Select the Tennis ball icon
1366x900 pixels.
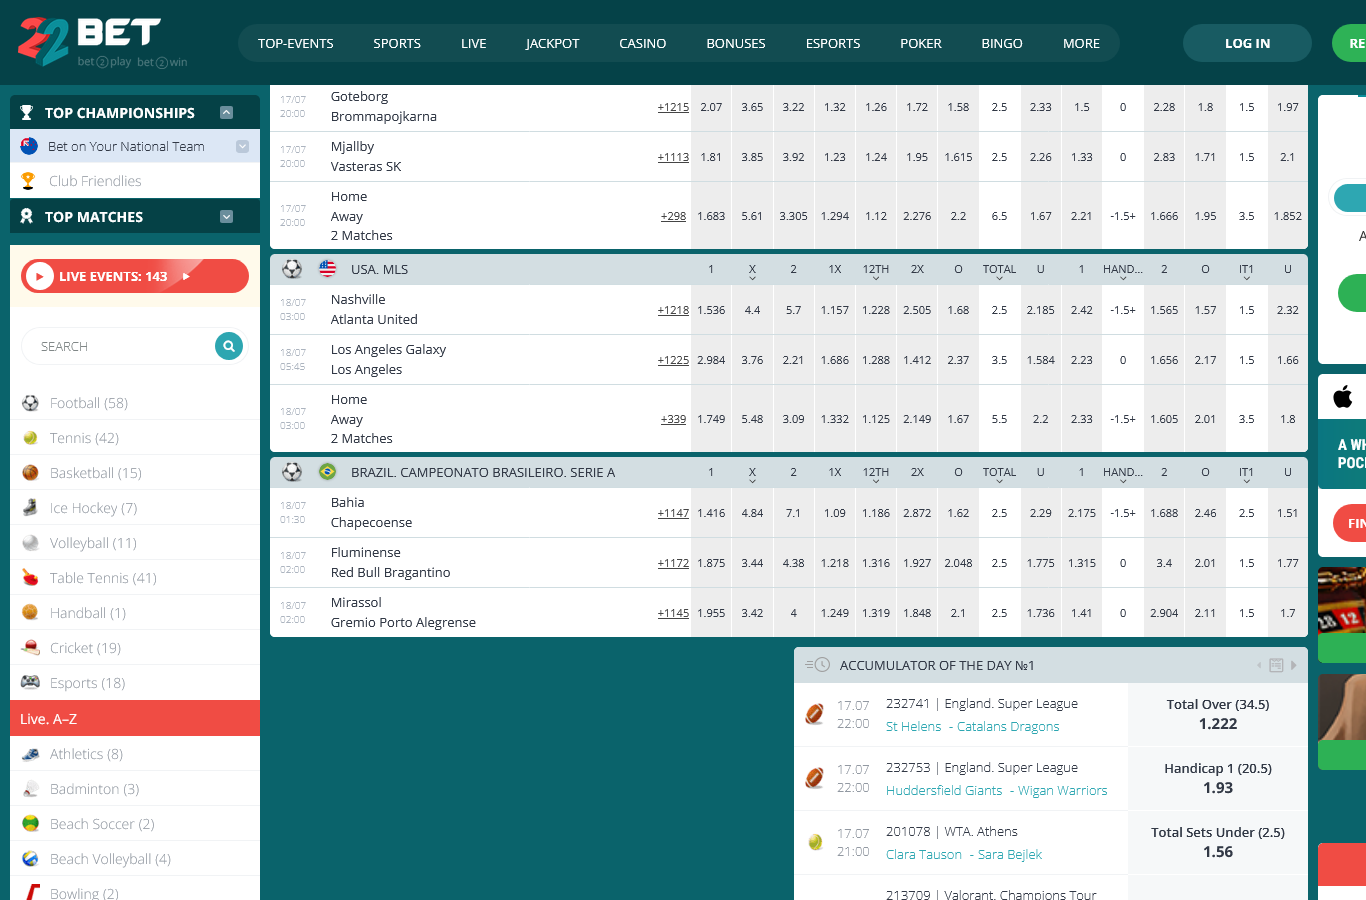(x=30, y=438)
